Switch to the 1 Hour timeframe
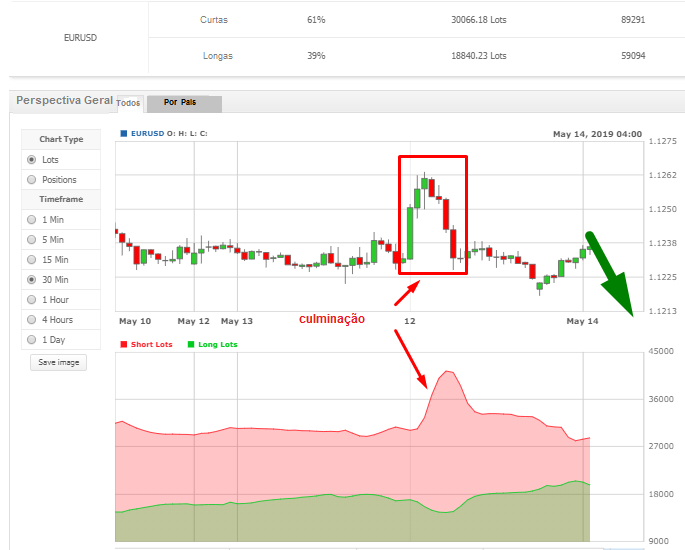 [32, 300]
